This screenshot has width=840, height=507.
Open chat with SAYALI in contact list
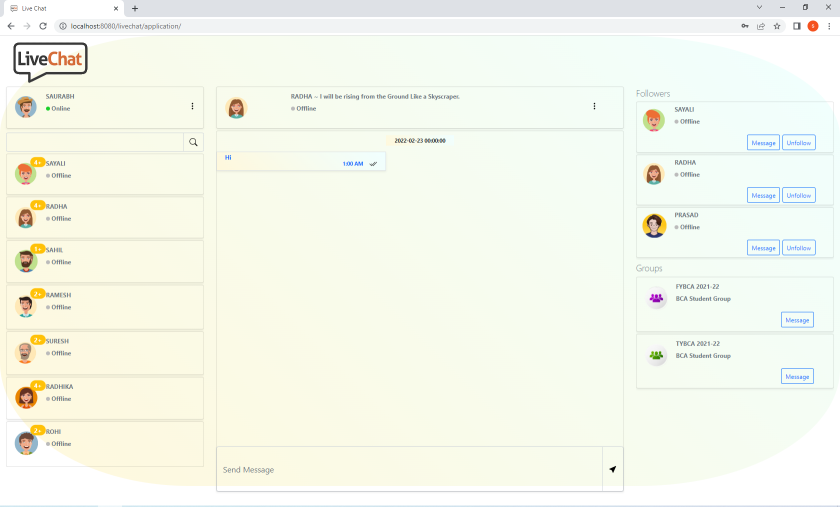pos(105,174)
